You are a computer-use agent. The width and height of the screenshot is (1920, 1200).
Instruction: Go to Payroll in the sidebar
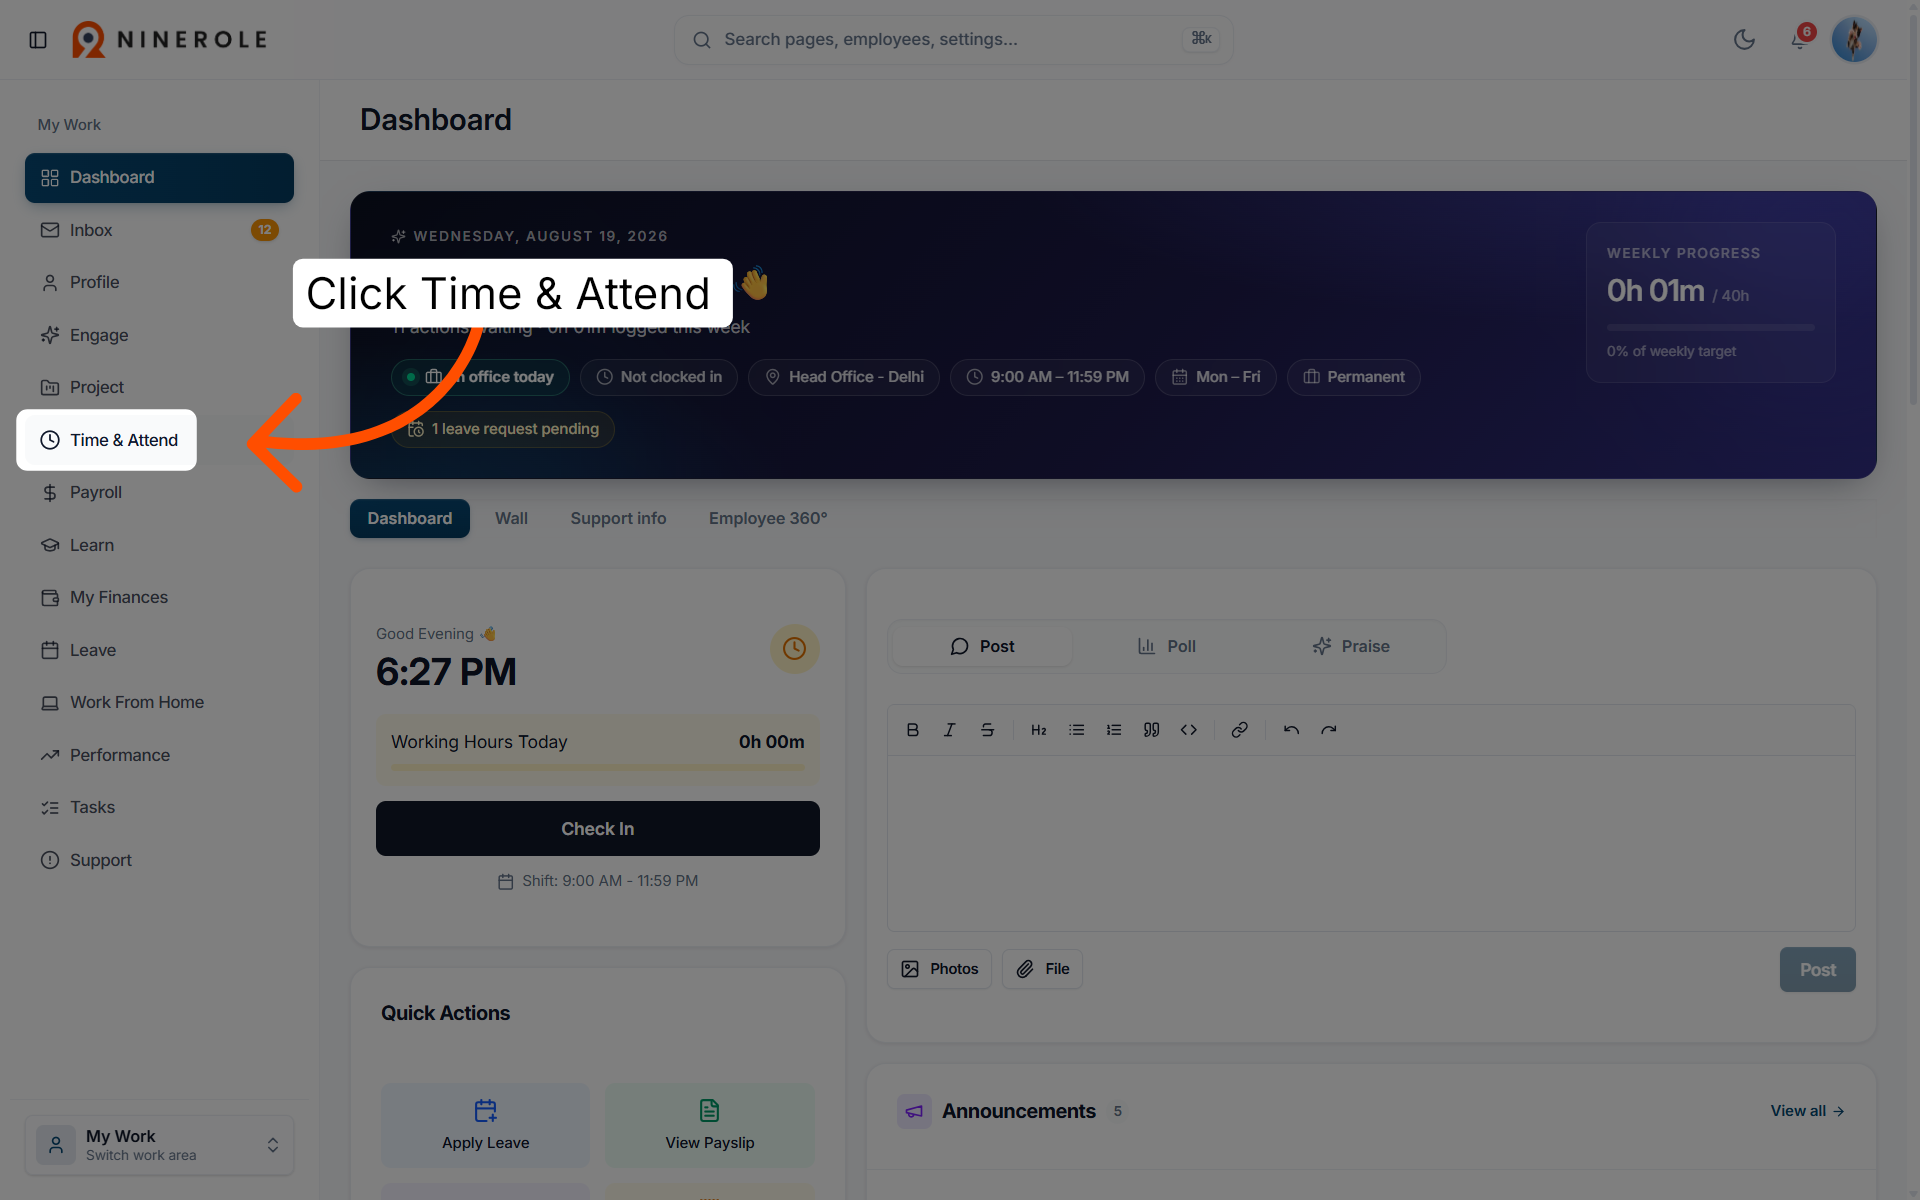tap(159, 492)
